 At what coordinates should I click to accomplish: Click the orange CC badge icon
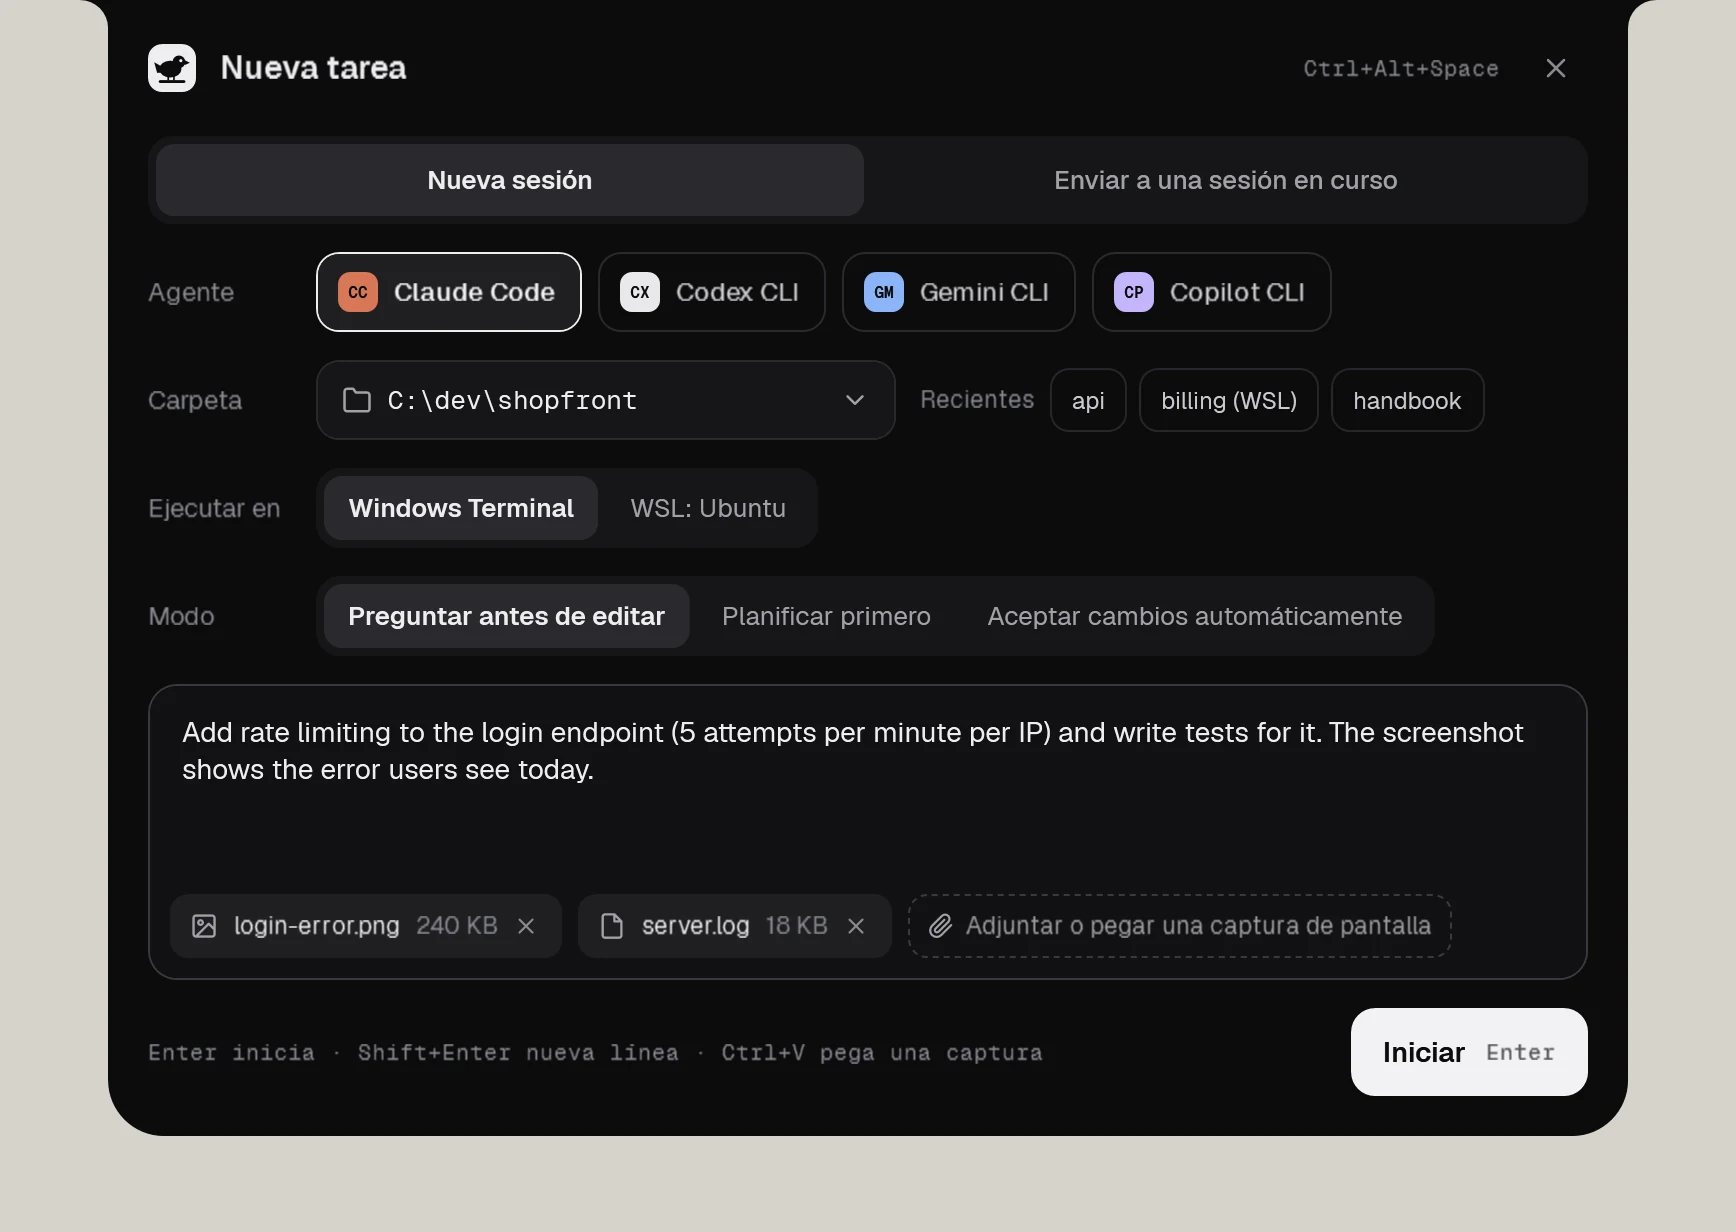[358, 292]
